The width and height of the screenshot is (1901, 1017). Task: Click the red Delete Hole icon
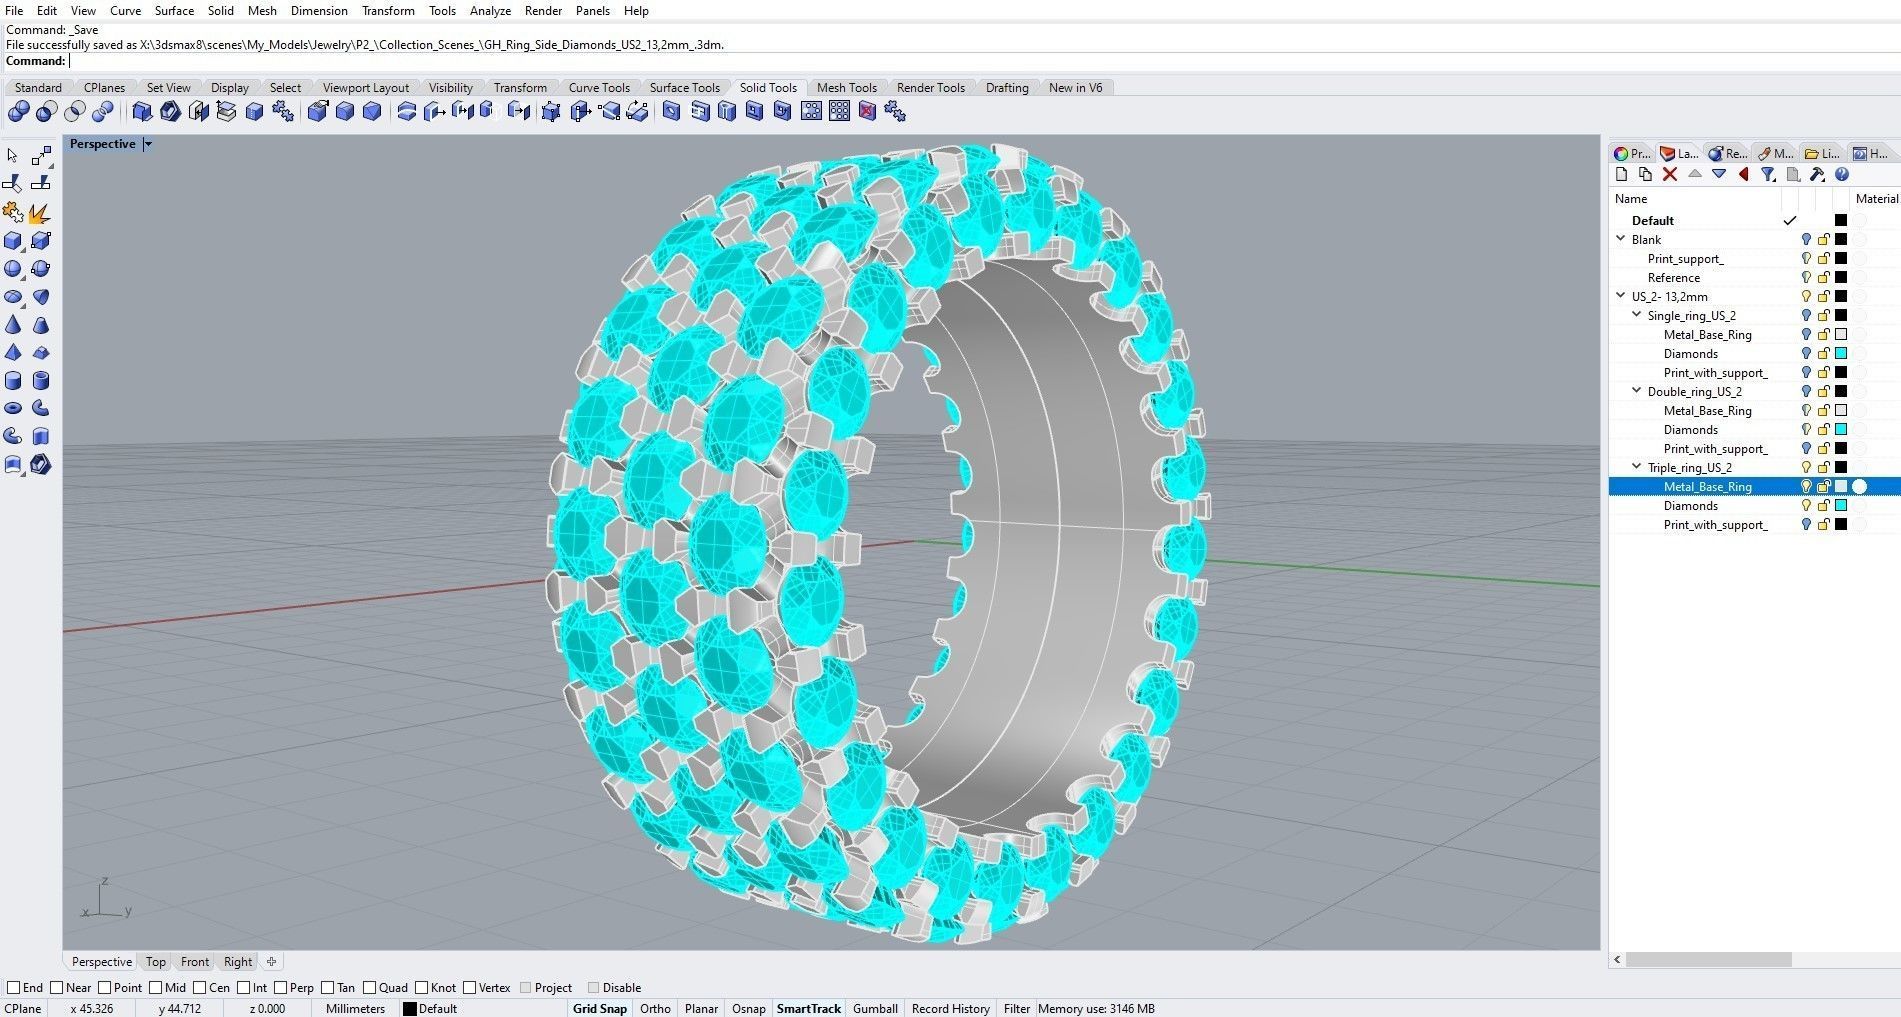(x=867, y=112)
